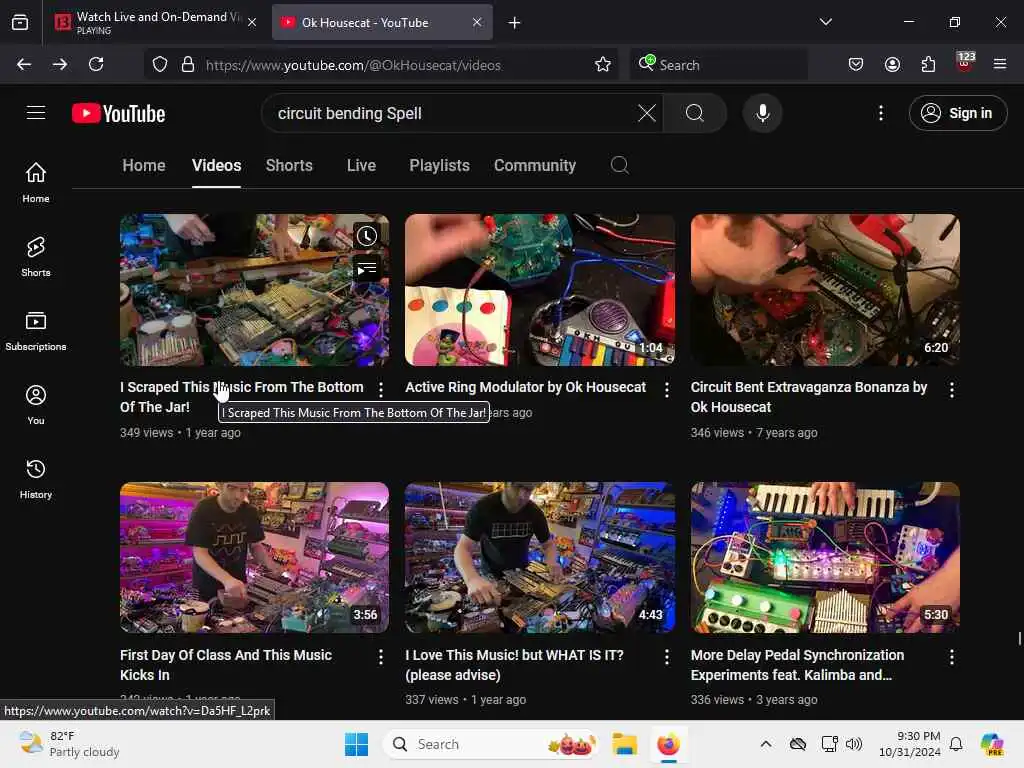Viewport: 1024px width, 768px height.
Task: Open the Community channel tab
Action: (535, 165)
